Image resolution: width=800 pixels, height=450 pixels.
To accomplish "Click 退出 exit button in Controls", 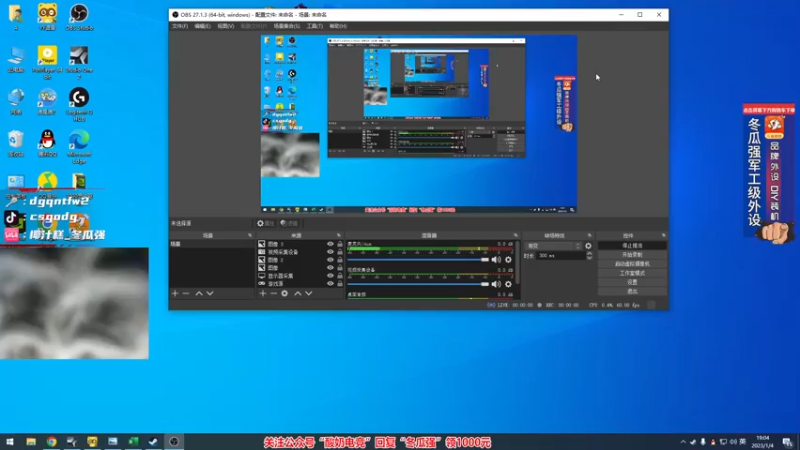I will (x=632, y=291).
